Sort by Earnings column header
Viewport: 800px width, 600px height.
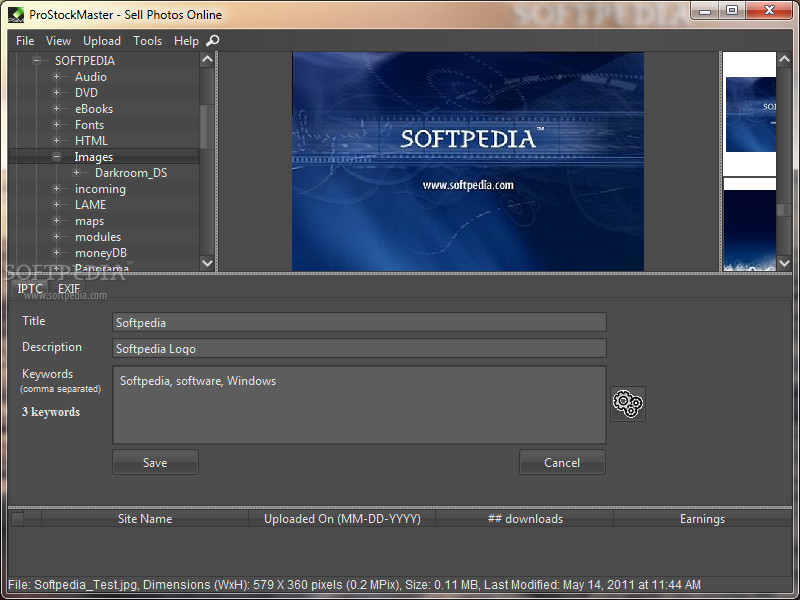pyautogui.click(x=702, y=519)
